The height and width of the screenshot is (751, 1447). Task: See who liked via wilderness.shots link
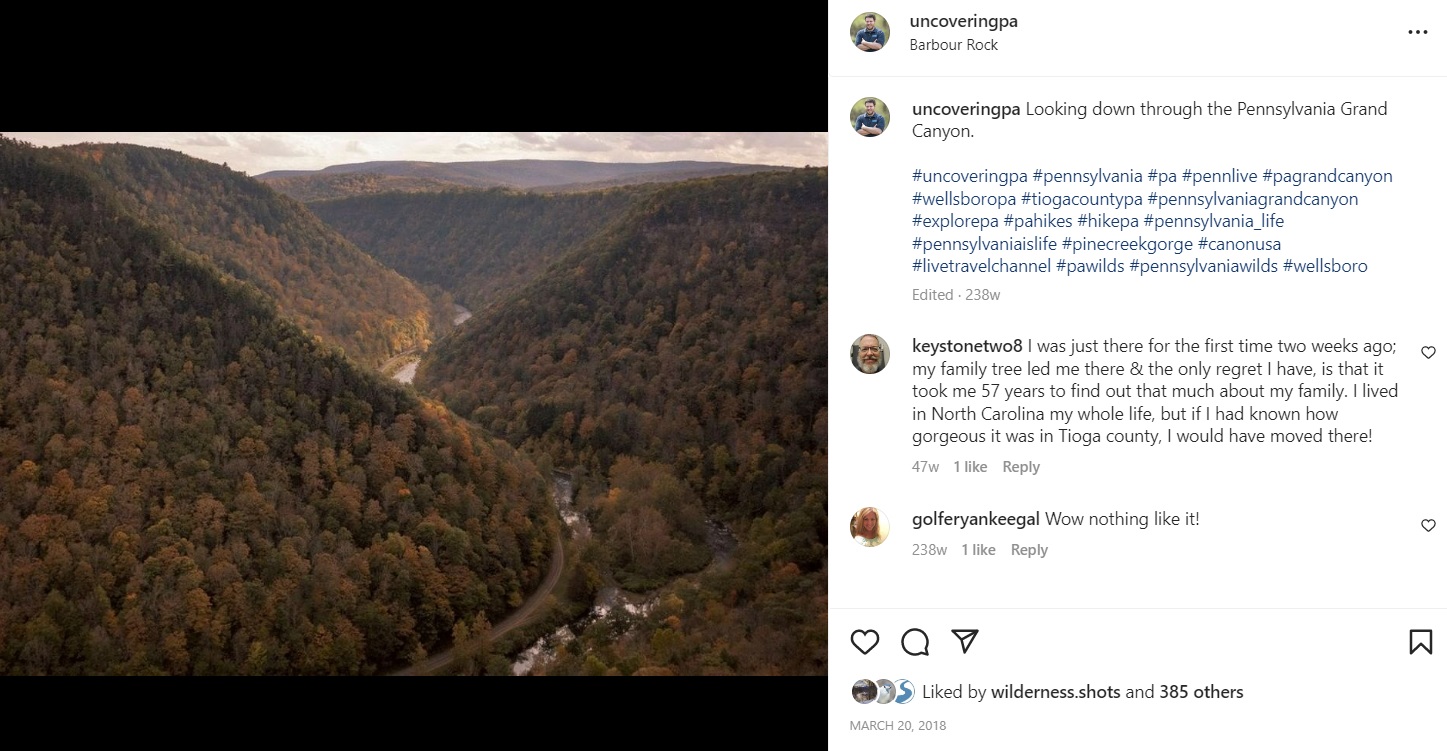(1055, 691)
